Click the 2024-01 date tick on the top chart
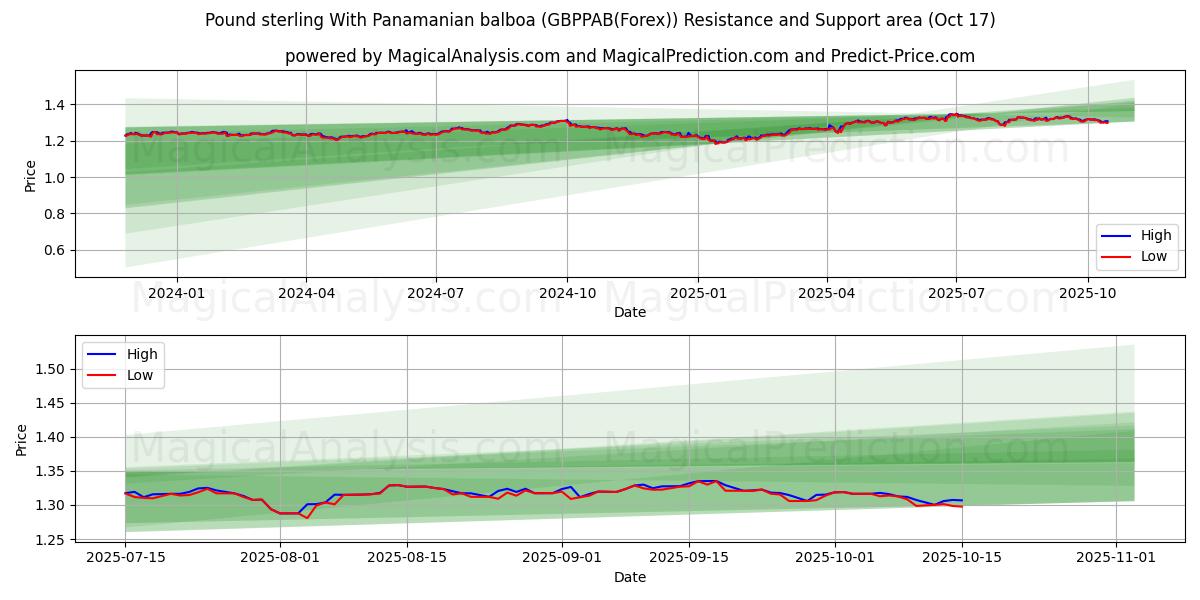The image size is (1200, 600). [177, 293]
